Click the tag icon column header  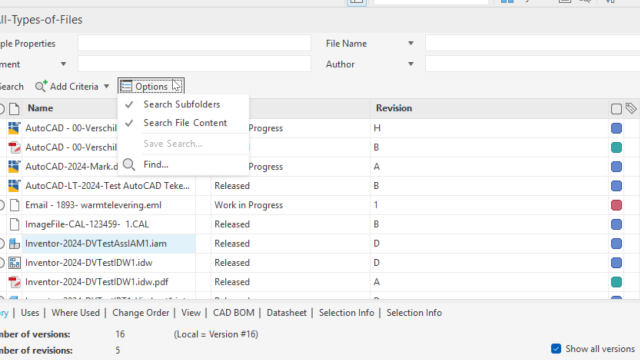pyautogui.click(x=631, y=108)
